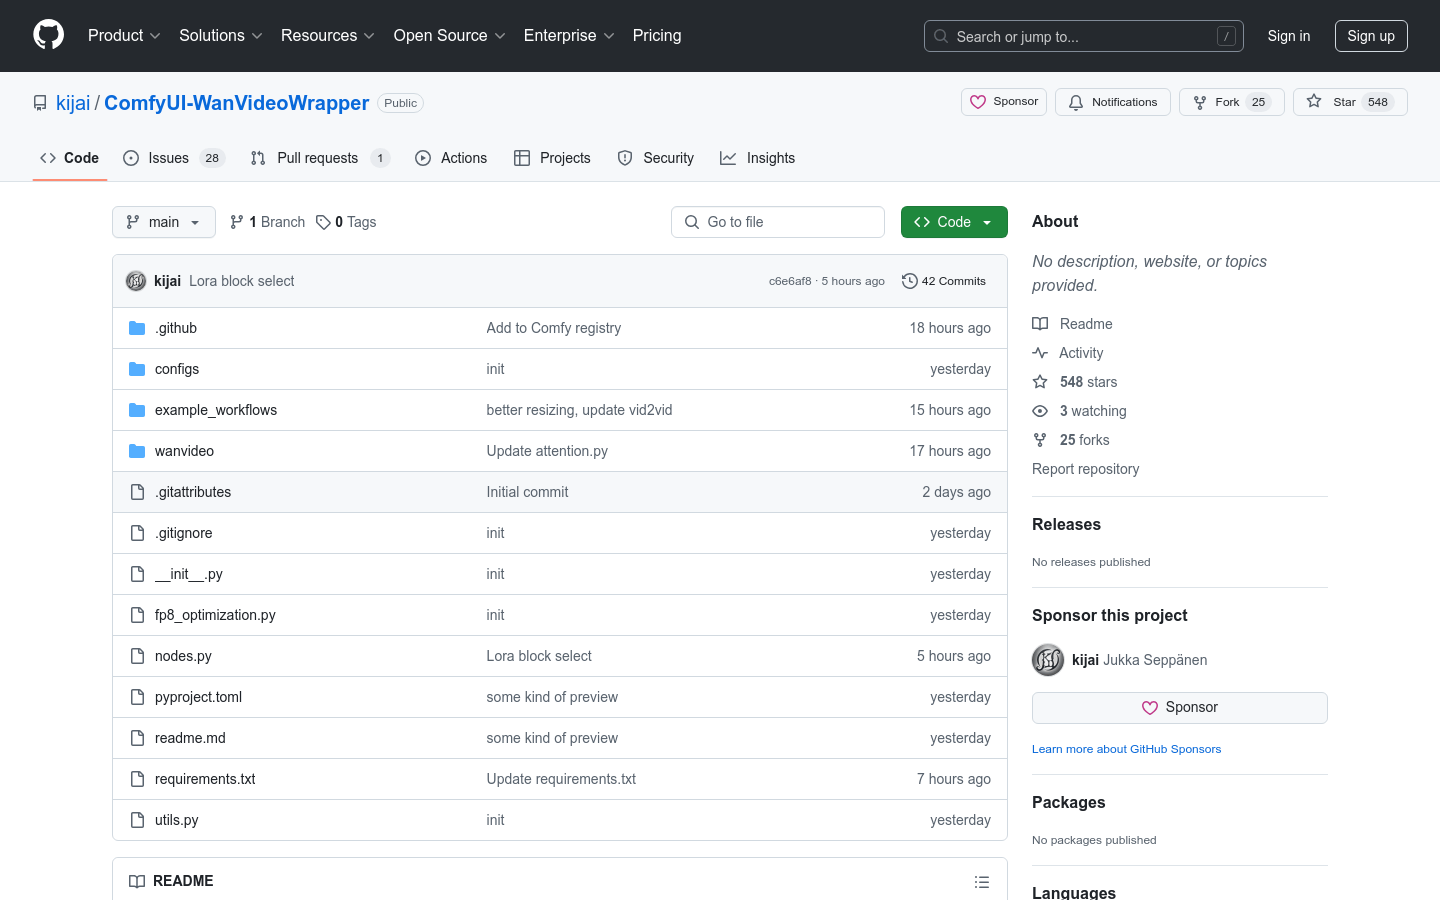Viewport: 1440px width, 900px height.
Task: Click the Search or jump to field
Action: (x=1084, y=36)
